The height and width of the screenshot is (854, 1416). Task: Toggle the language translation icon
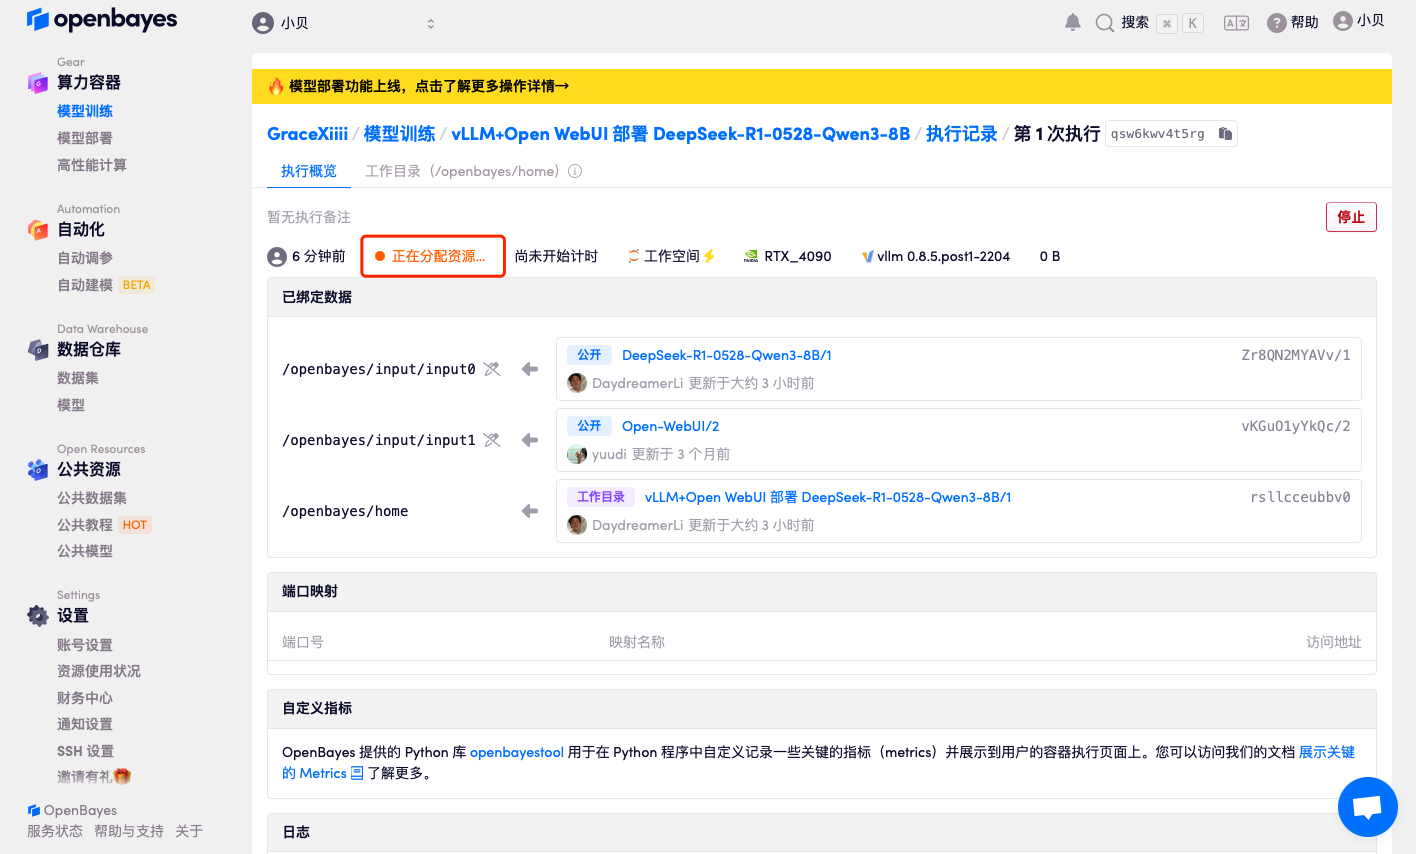pyautogui.click(x=1237, y=23)
